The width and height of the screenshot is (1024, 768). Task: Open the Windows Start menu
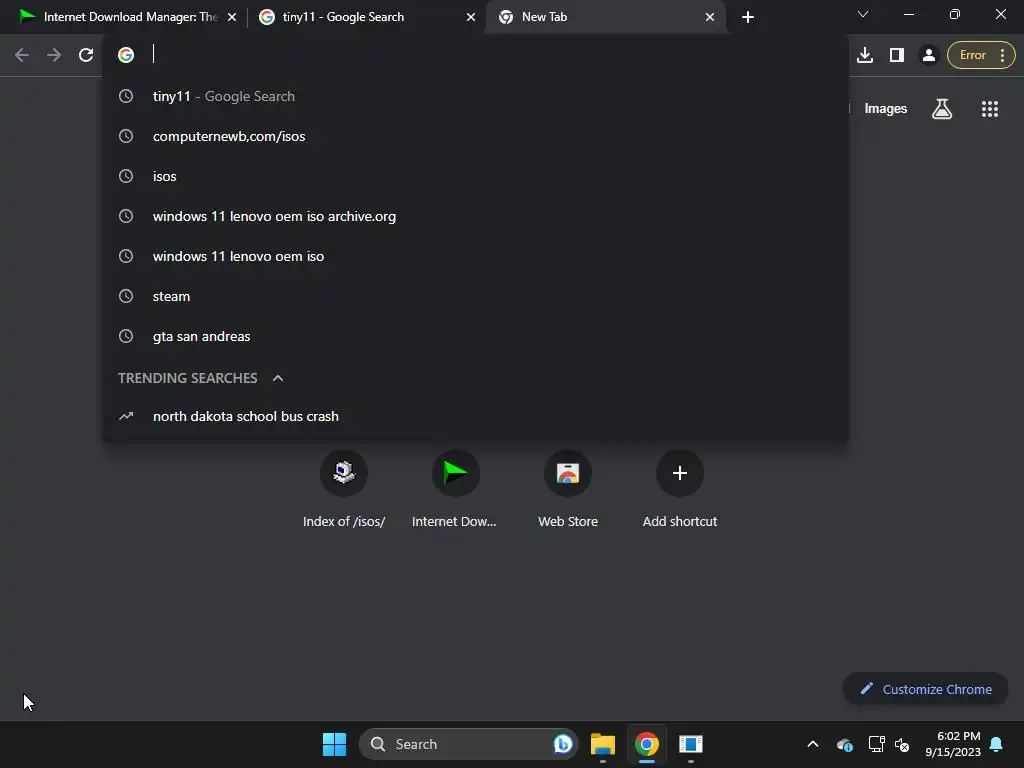coord(334,744)
